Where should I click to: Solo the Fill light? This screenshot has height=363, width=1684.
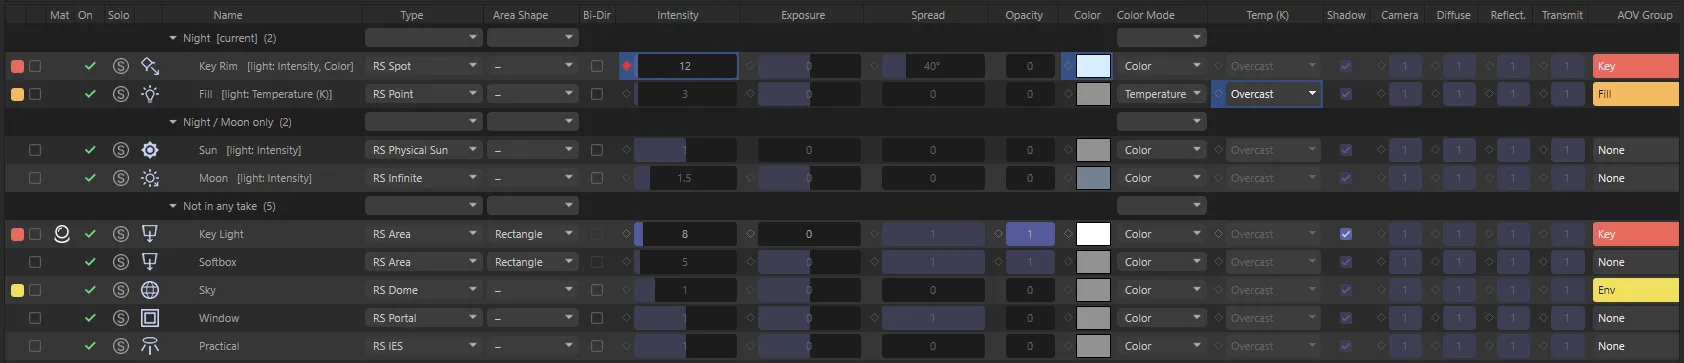tap(121, 94)
